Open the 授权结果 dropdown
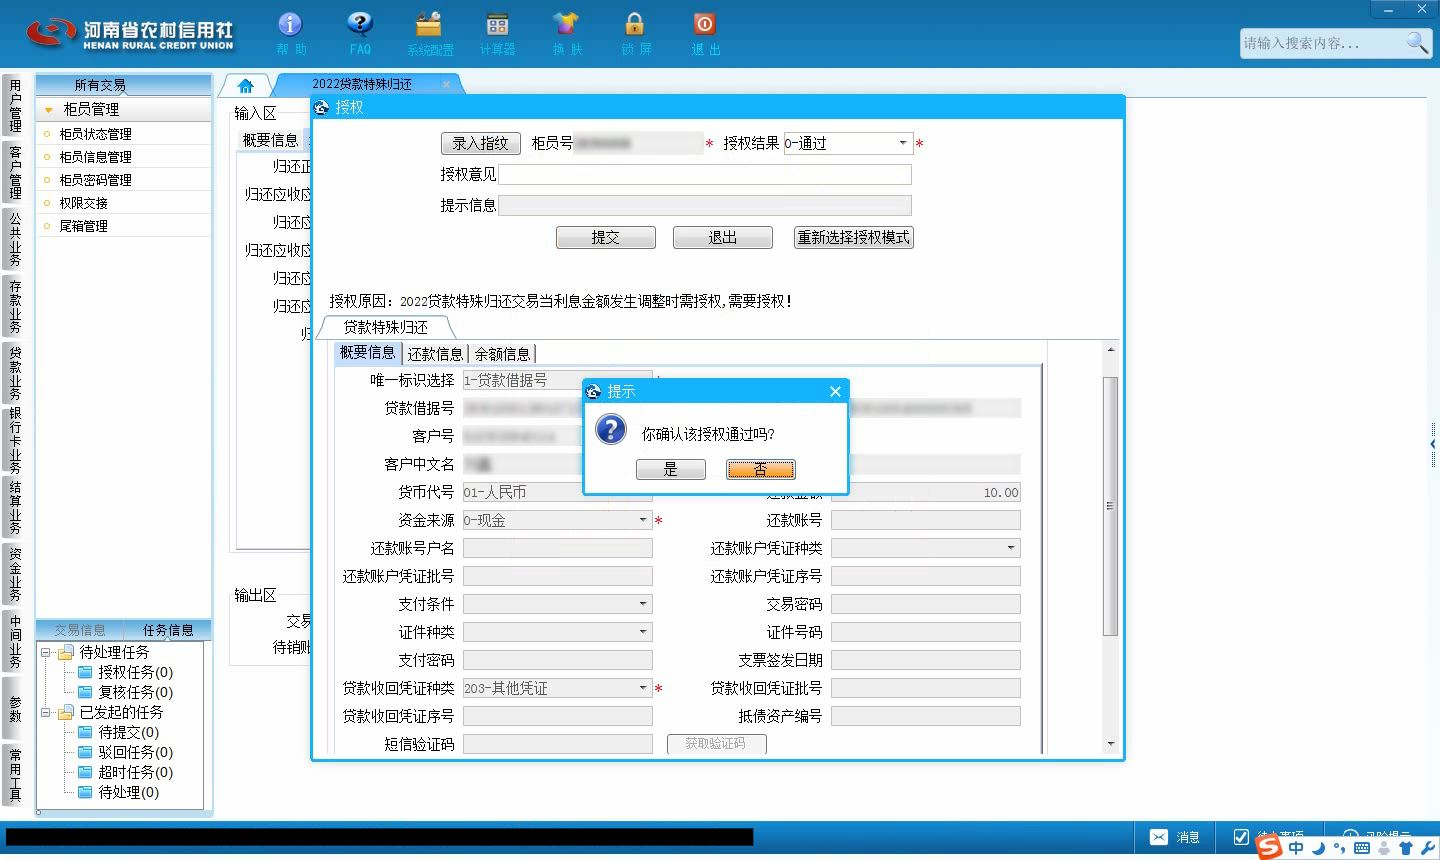Viewport: 1440px width, 860px height. click(x=903, y=143)
